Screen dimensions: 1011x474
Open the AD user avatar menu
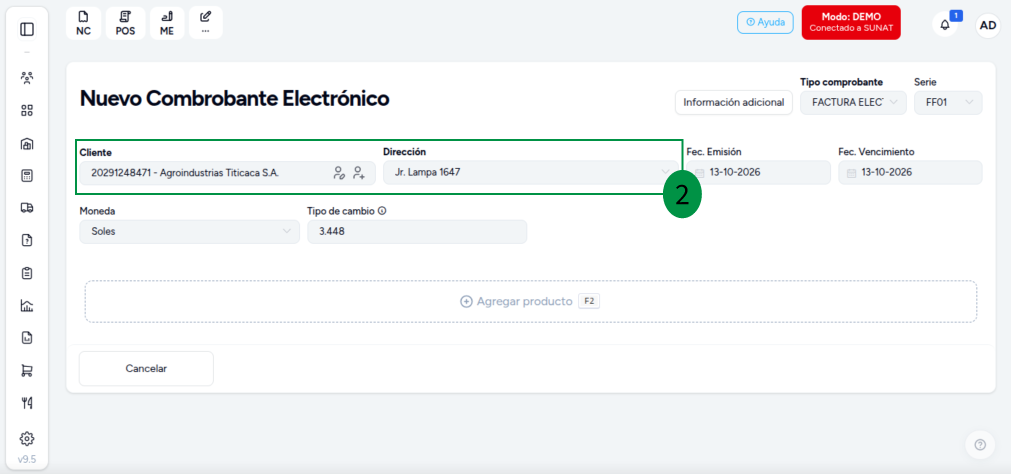(987, 25)
